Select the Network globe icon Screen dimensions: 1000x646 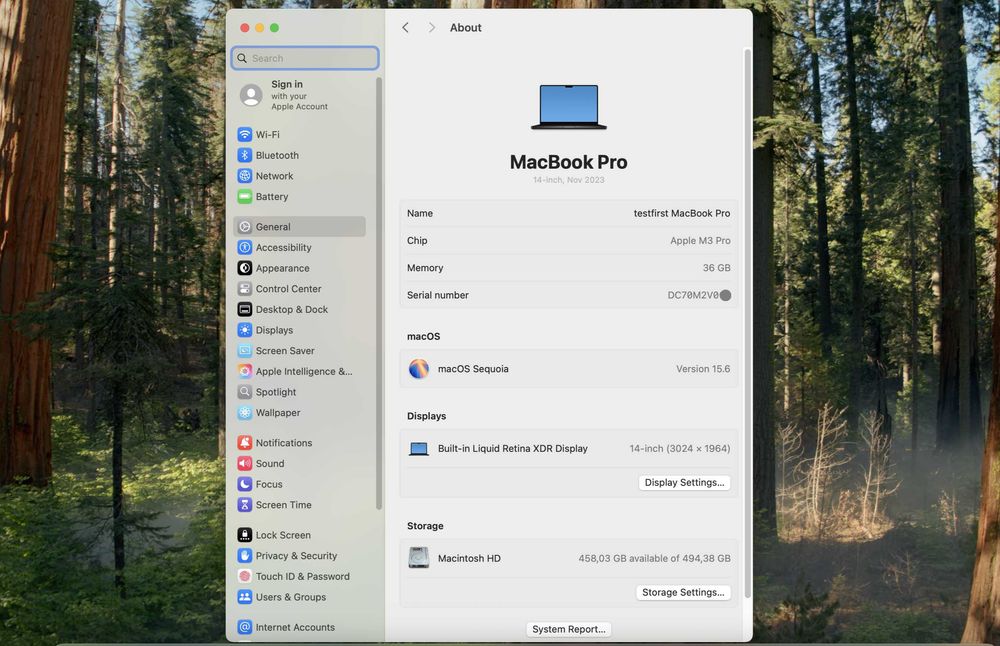(245, 176)
